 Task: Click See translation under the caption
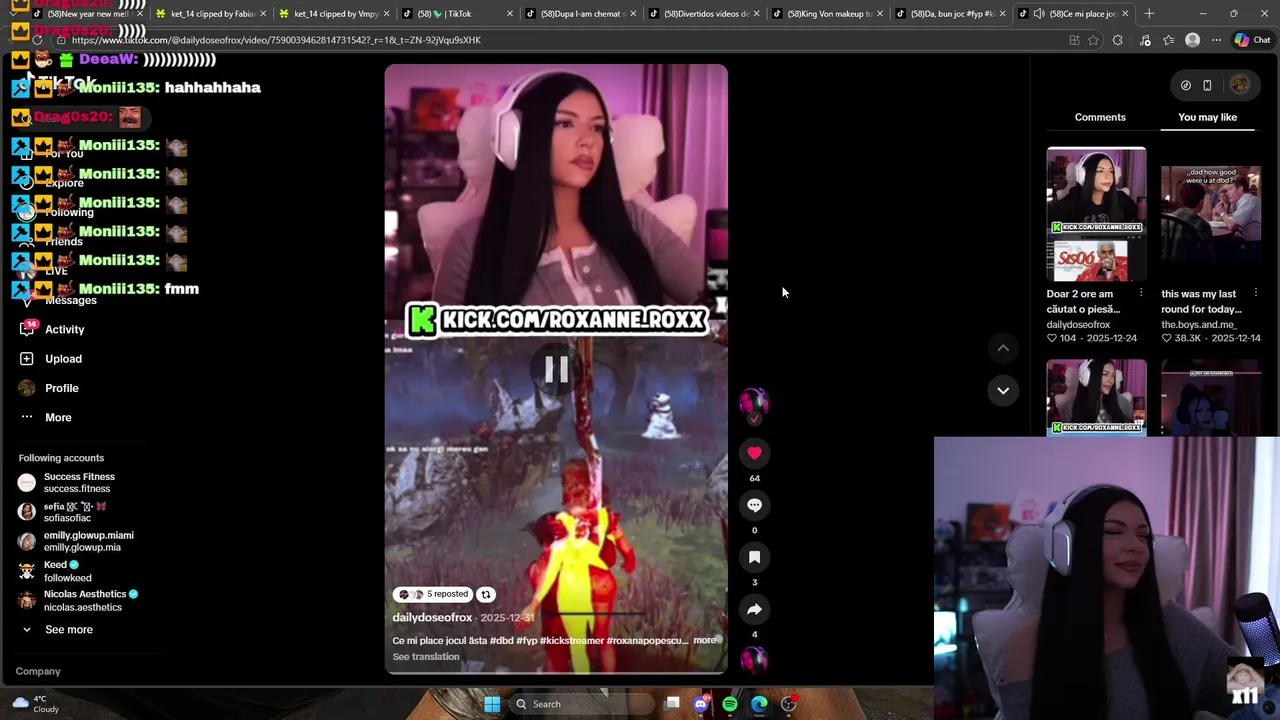pos(426,657)
